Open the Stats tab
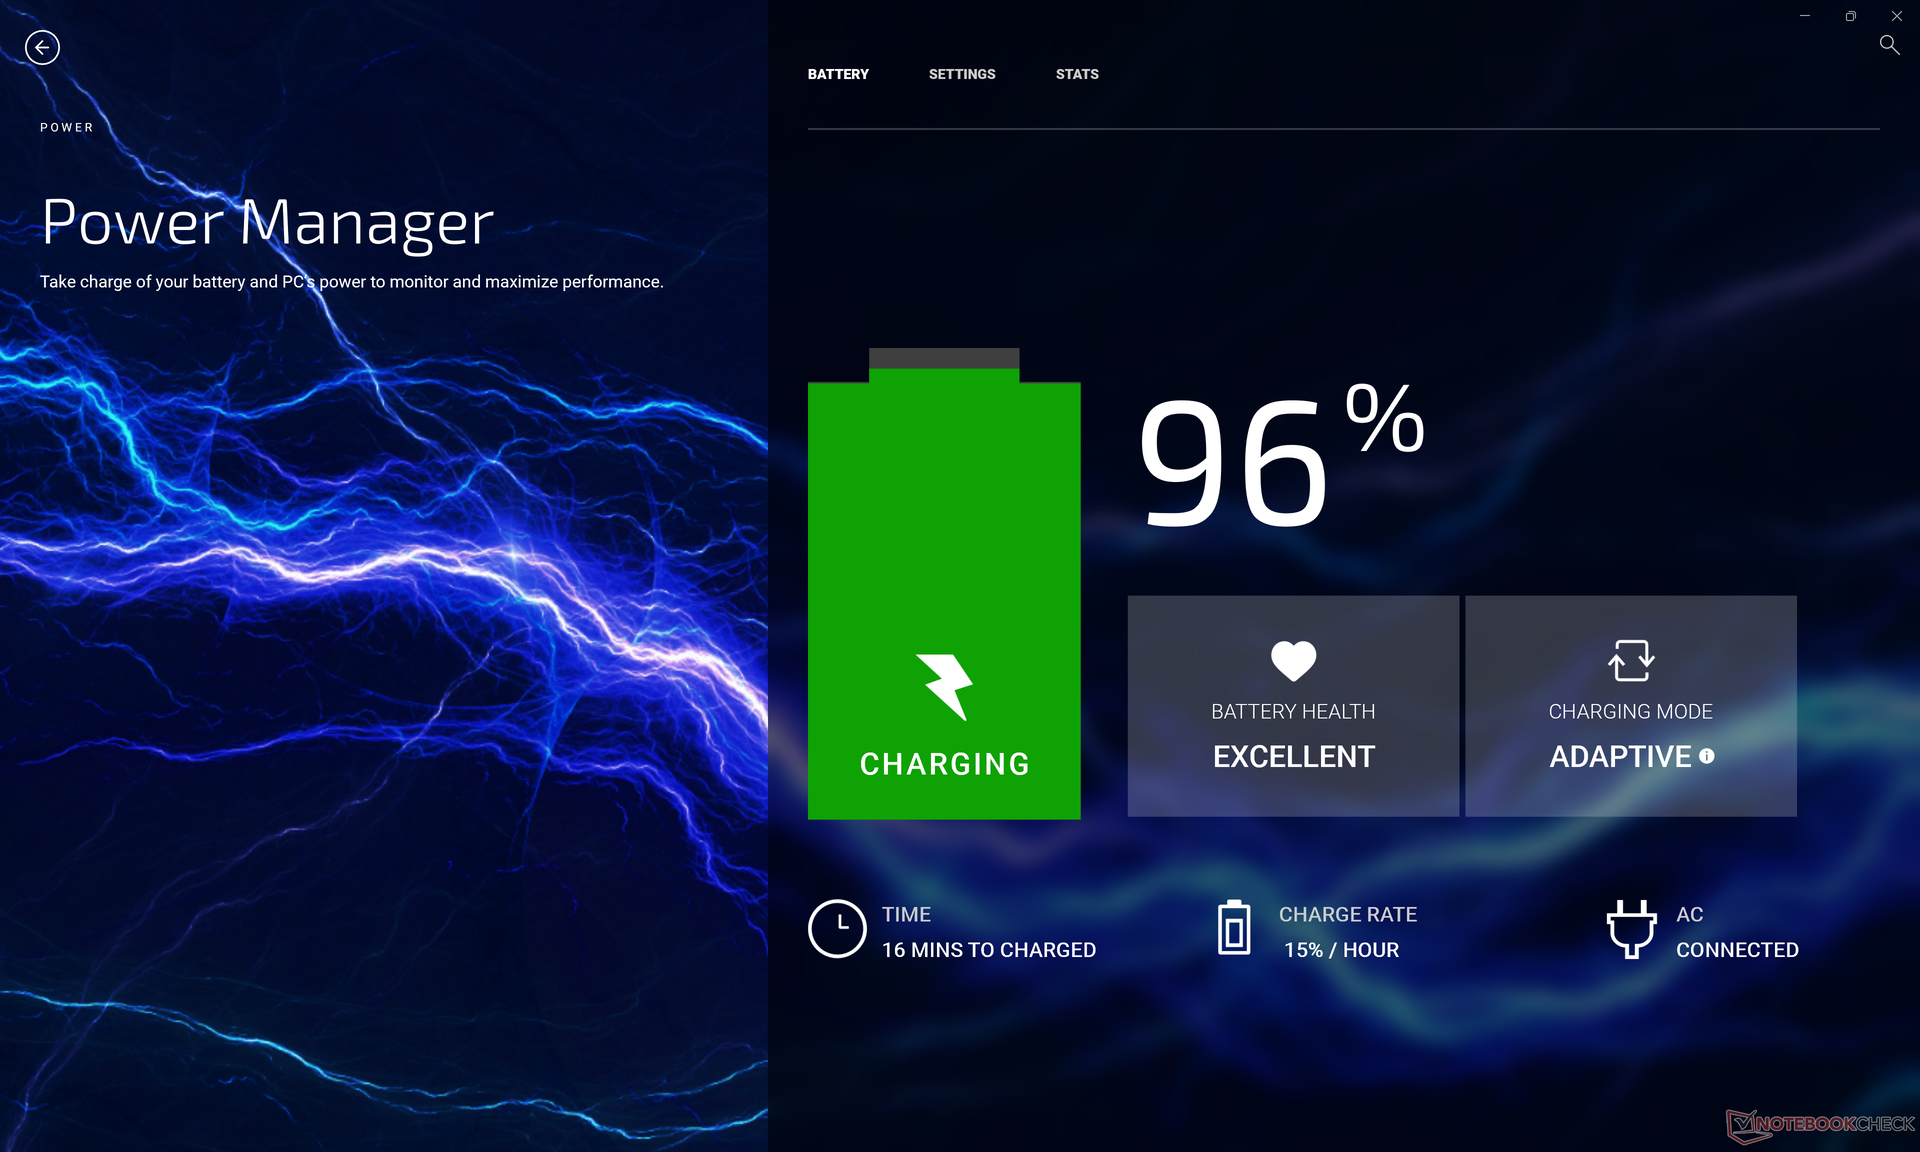Image resolution: width=1920 pixels, height=1152 pixels. click(x=1076, y=74)
